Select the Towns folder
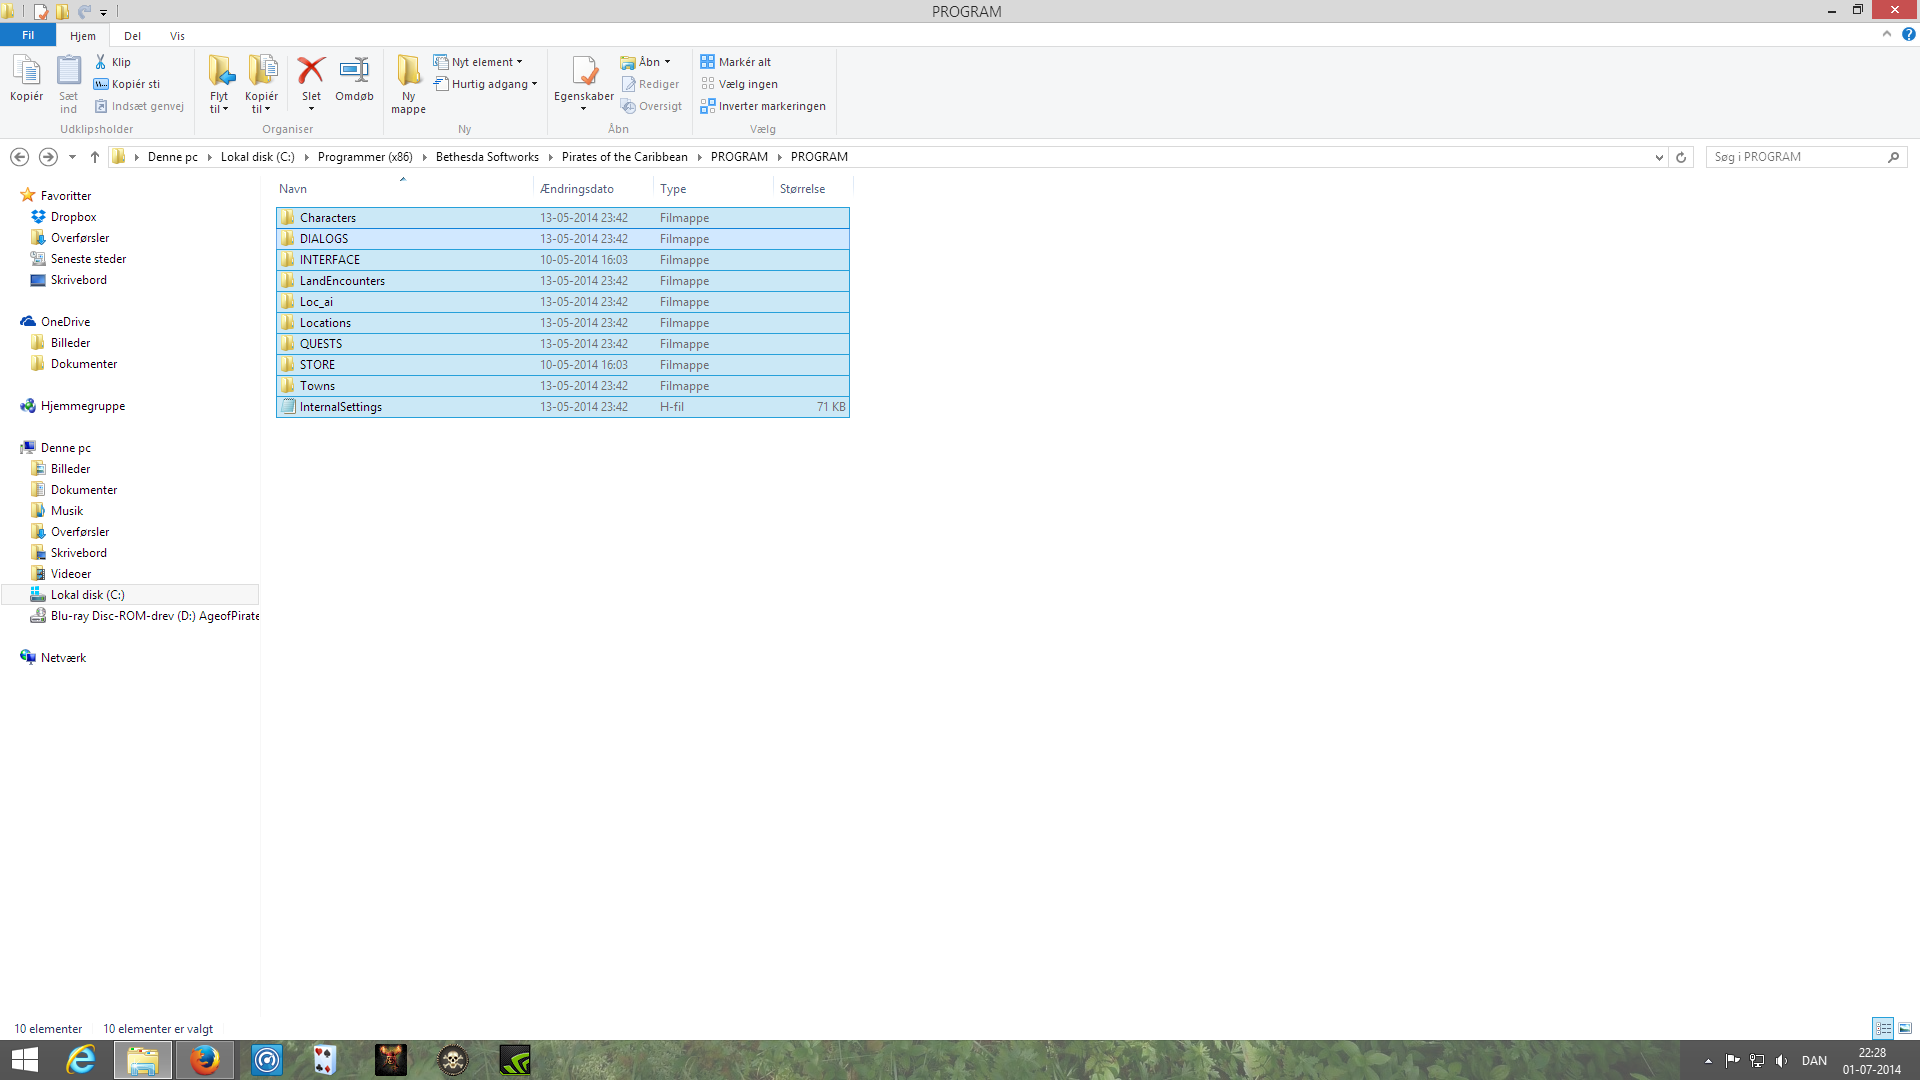This screenshot has width=1920, height=1080. tap(563, 386)
